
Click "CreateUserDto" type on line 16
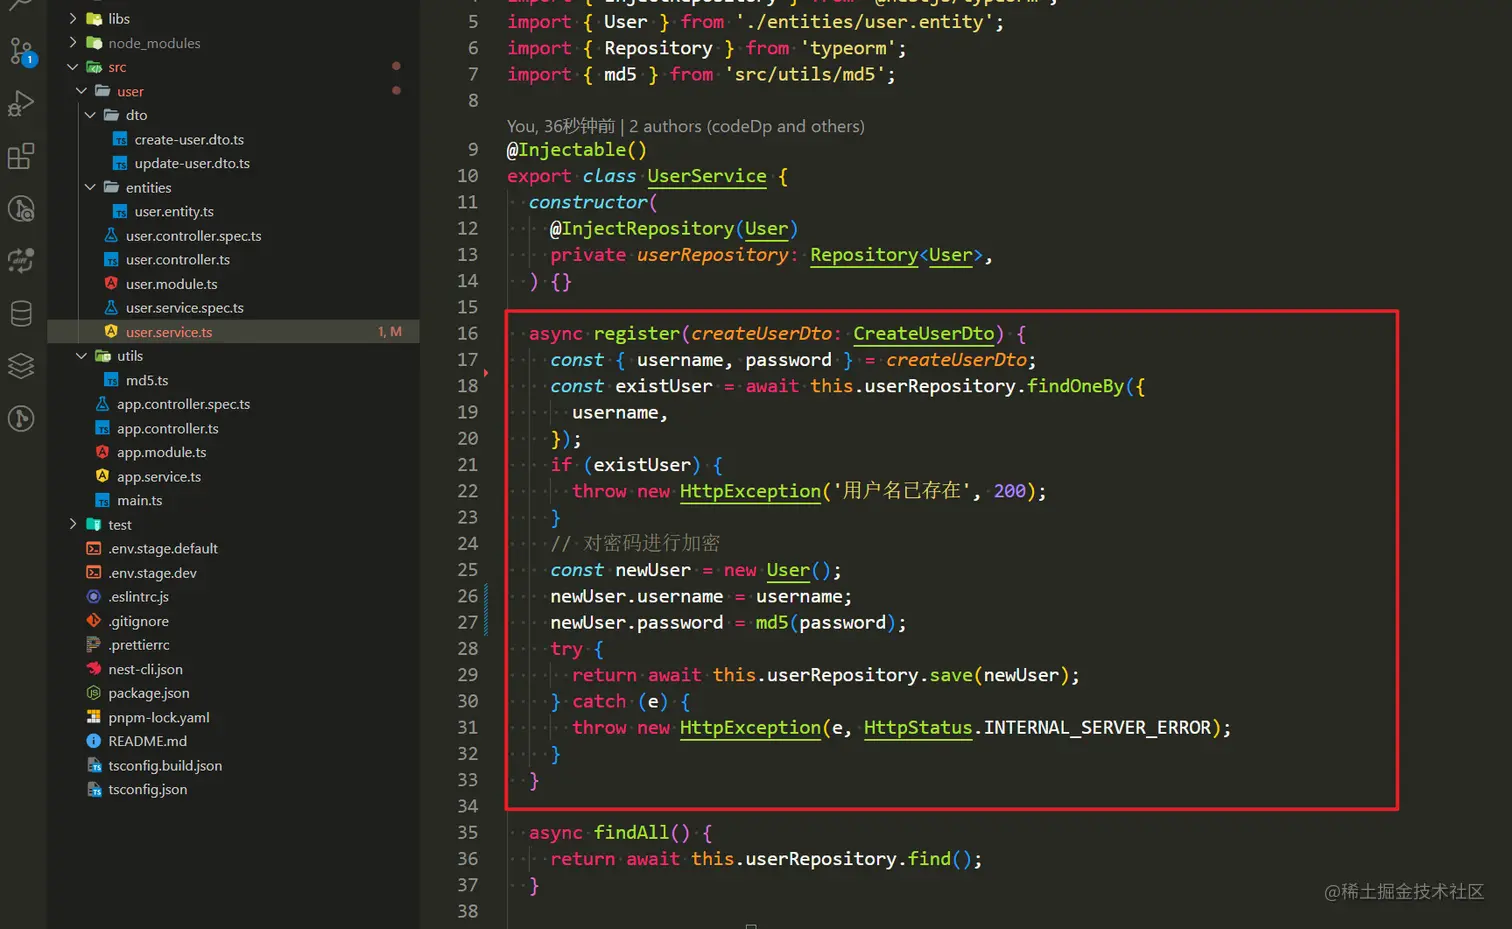pyautogui.click(x=924, y=334)
